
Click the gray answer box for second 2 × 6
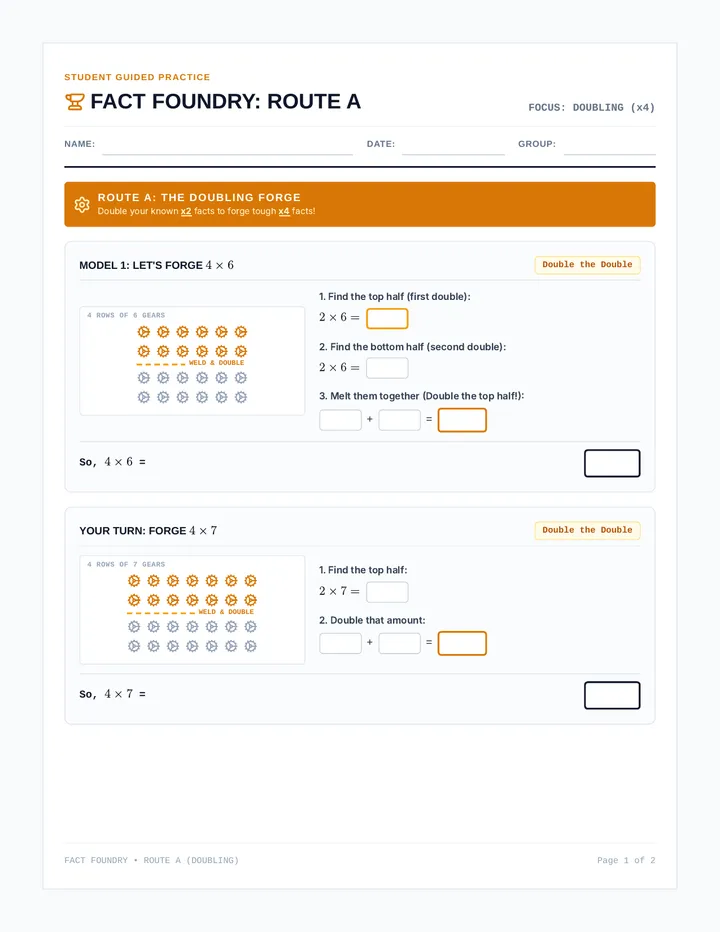[x=387, y=368]
